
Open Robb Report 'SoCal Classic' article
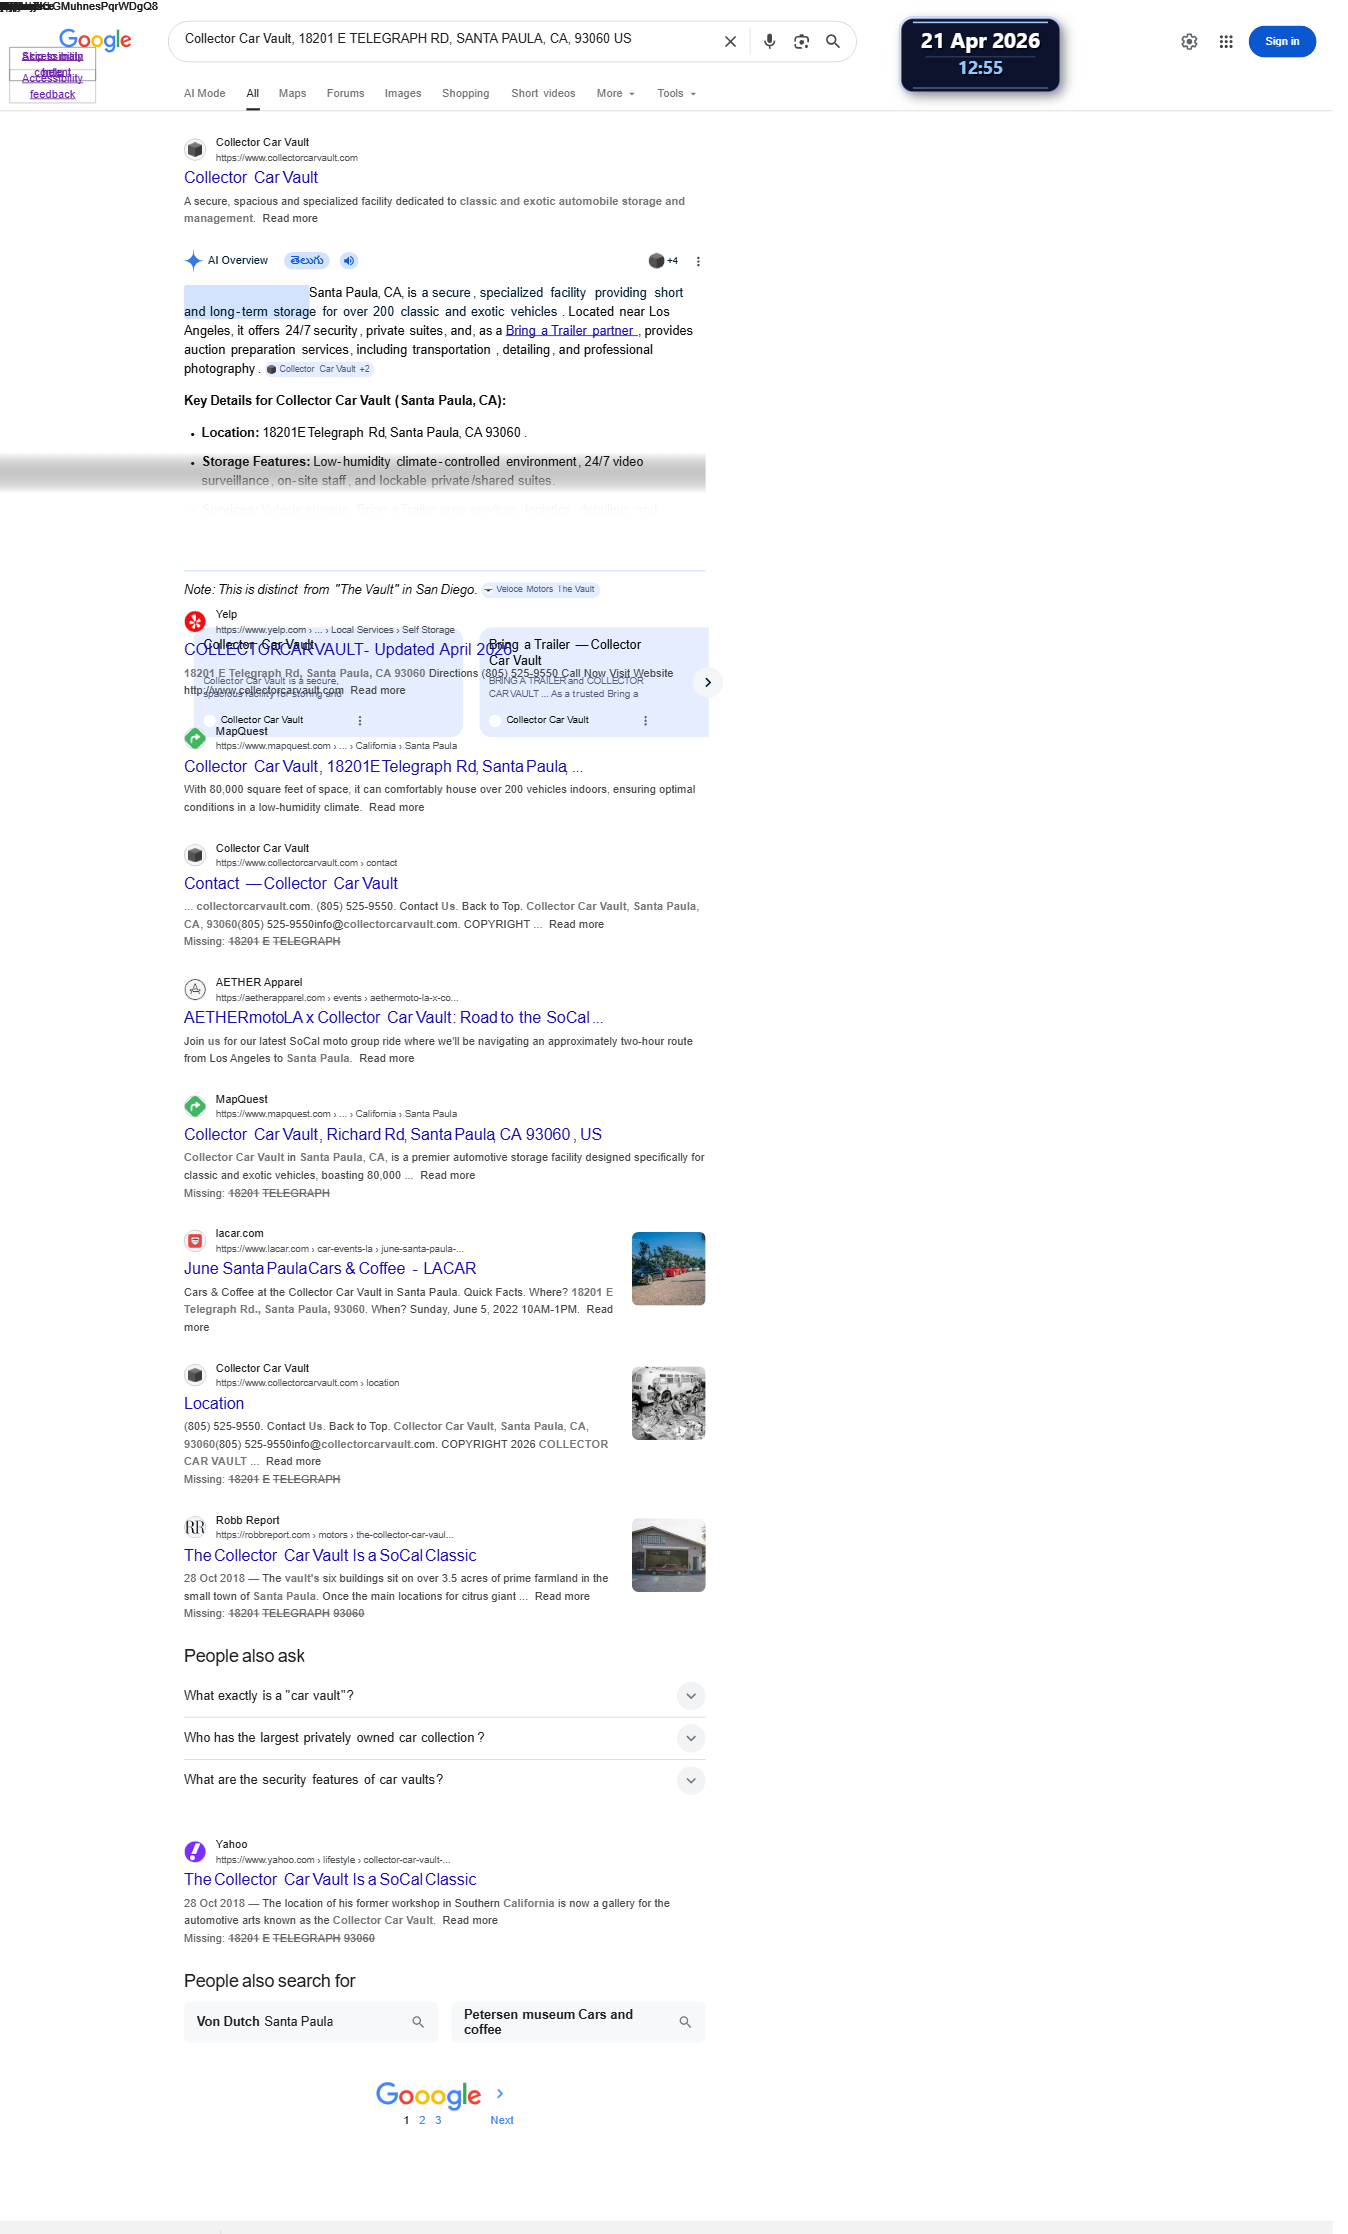pos(330,1556)
